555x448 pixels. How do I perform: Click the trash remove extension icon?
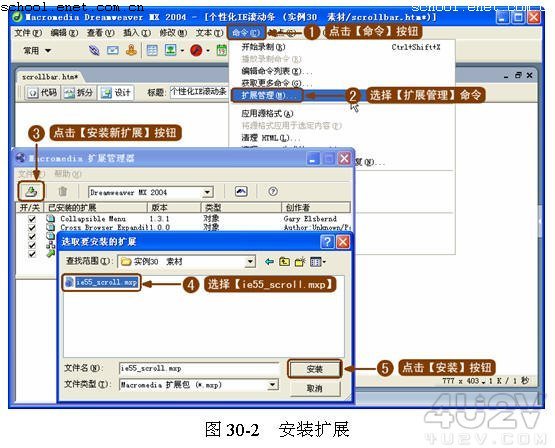pos(62,191)
